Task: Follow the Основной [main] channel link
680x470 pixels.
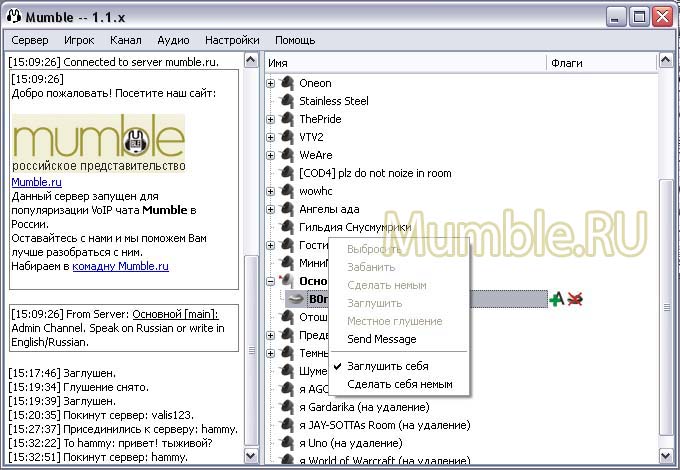Action: coord(175,315)
